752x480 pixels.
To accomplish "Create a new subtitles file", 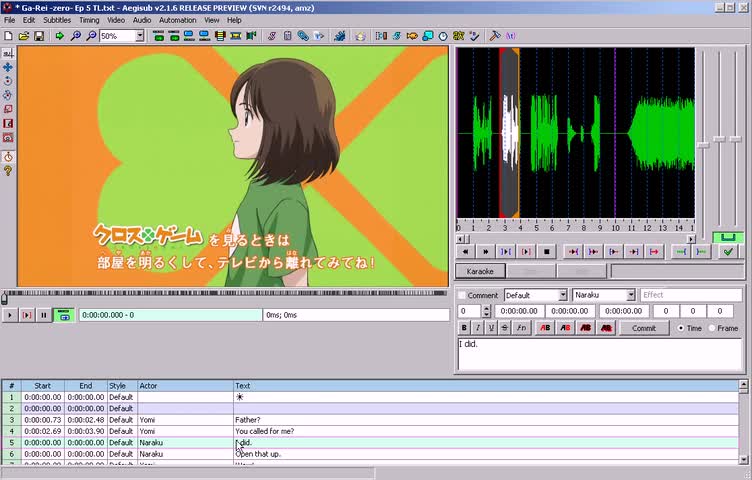I will (8, 36).
